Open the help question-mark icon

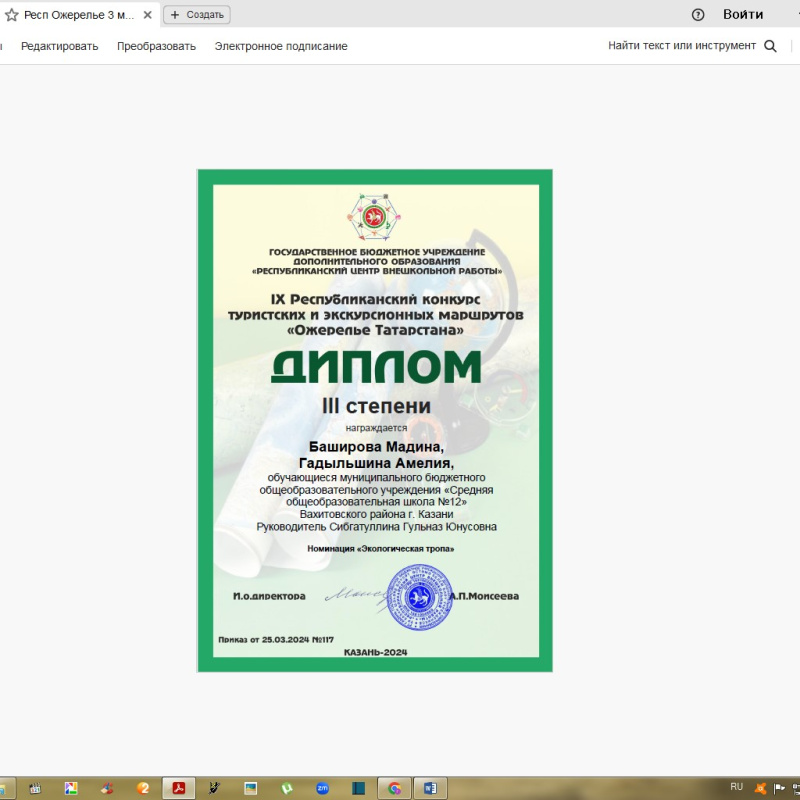coord(697,14)
